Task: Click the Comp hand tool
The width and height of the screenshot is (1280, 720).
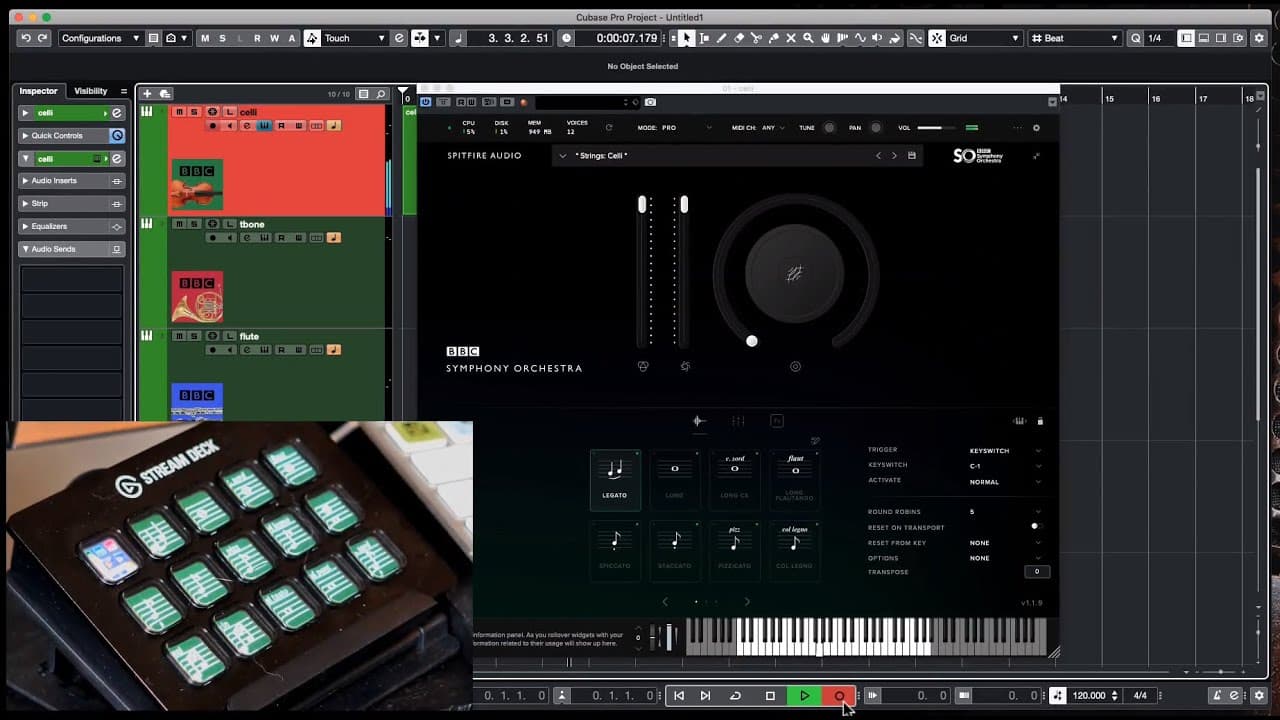Action: 826,38
